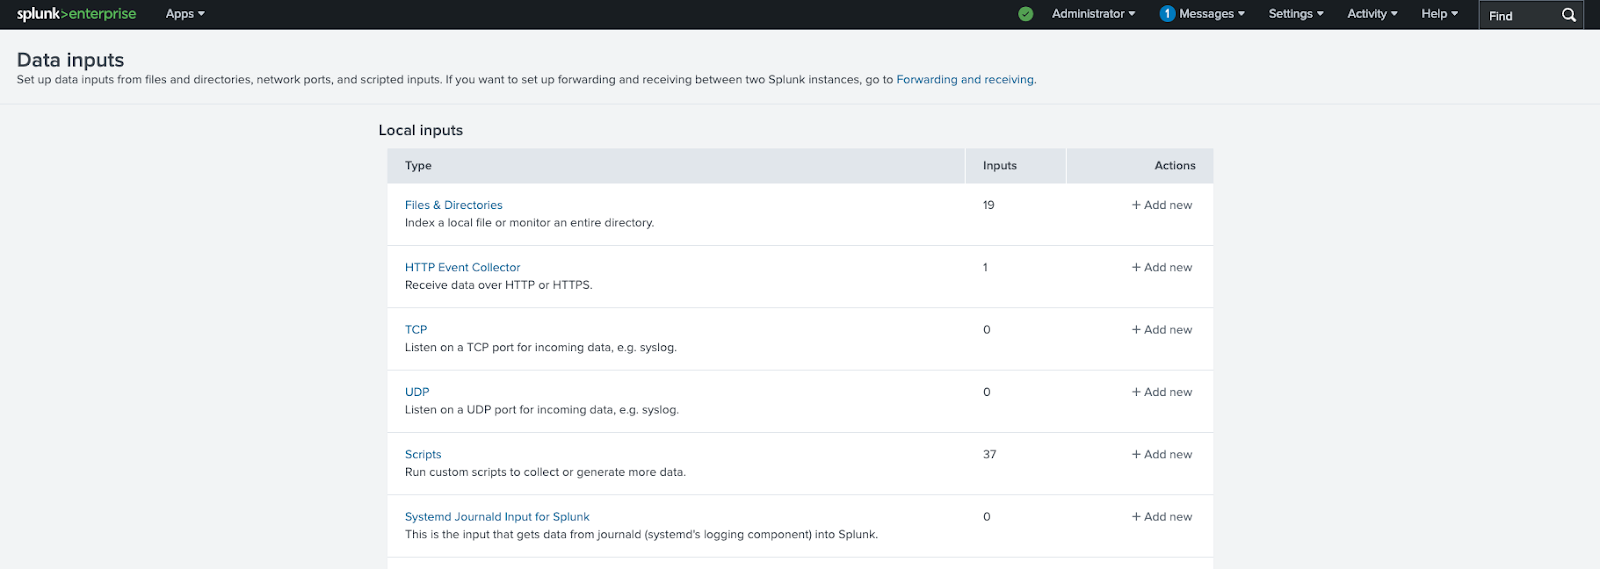1600x569 pixels.
Task: Click the Splunk enterprise logo
Action: [76, 14]
